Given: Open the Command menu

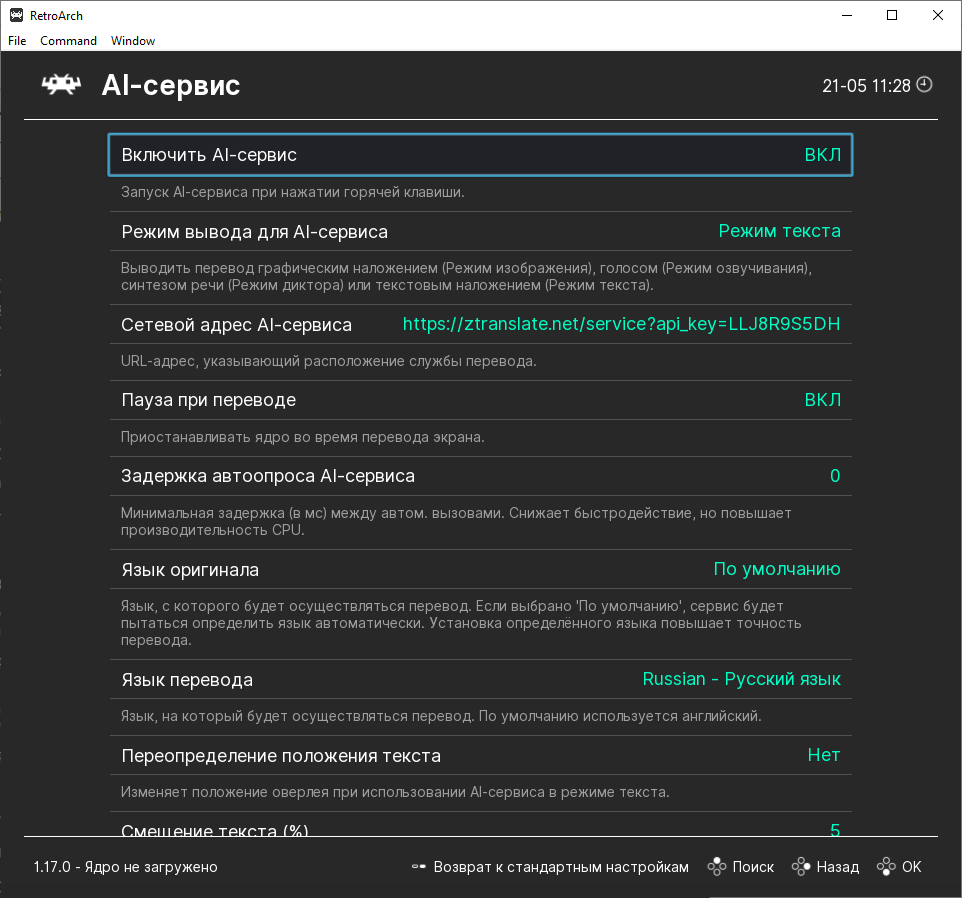Looking at the screenshot, I should 69,40.
